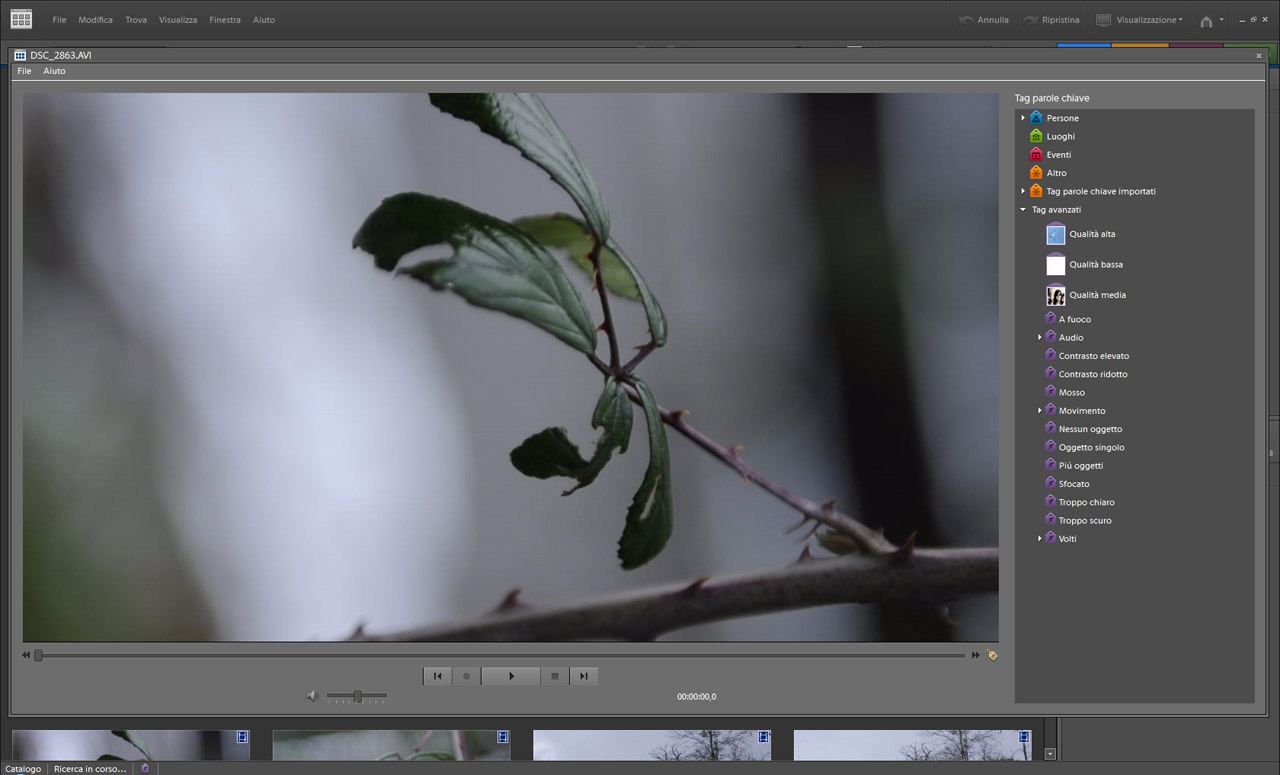Click the Qualità alta tag thumbnail
This screenshot has height=775, width=1280.
pos(1056,234)
